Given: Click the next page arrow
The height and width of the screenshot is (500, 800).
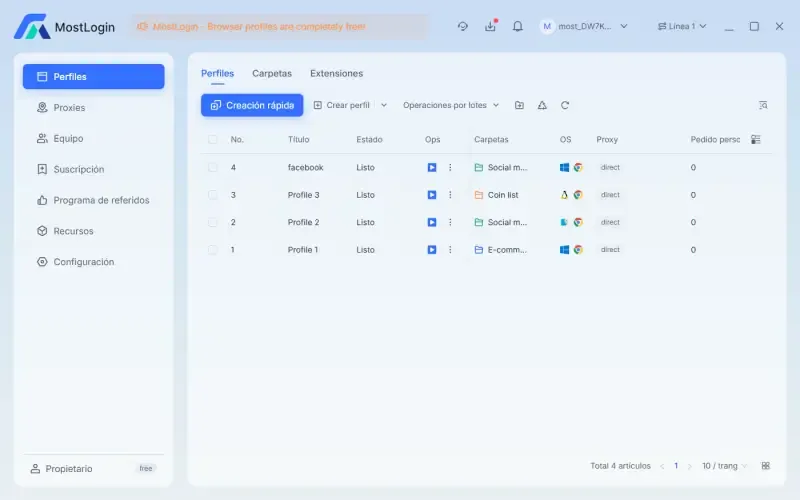Looking at the screenshot, I should tap(689, 466).
